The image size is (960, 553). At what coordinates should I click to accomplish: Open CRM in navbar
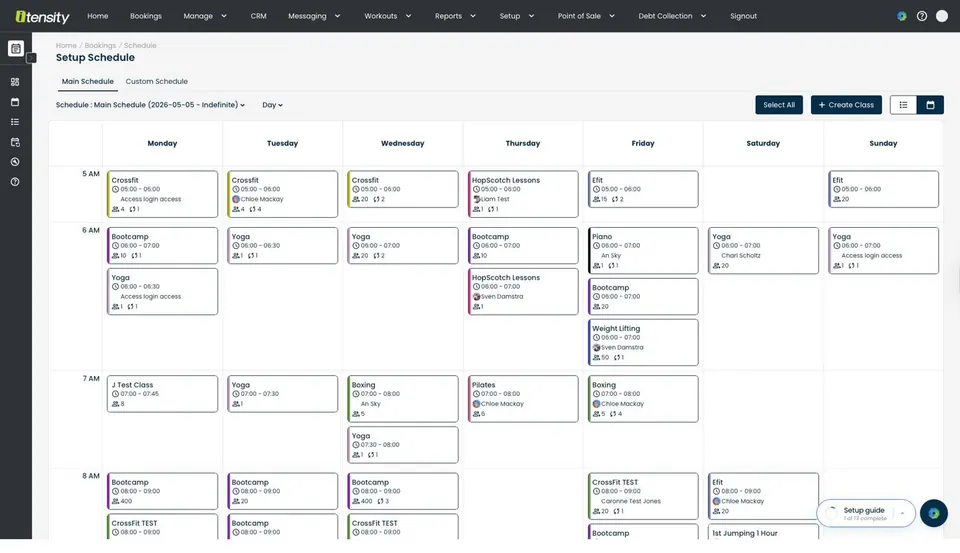pyautogui.click(x=258, y=17)
